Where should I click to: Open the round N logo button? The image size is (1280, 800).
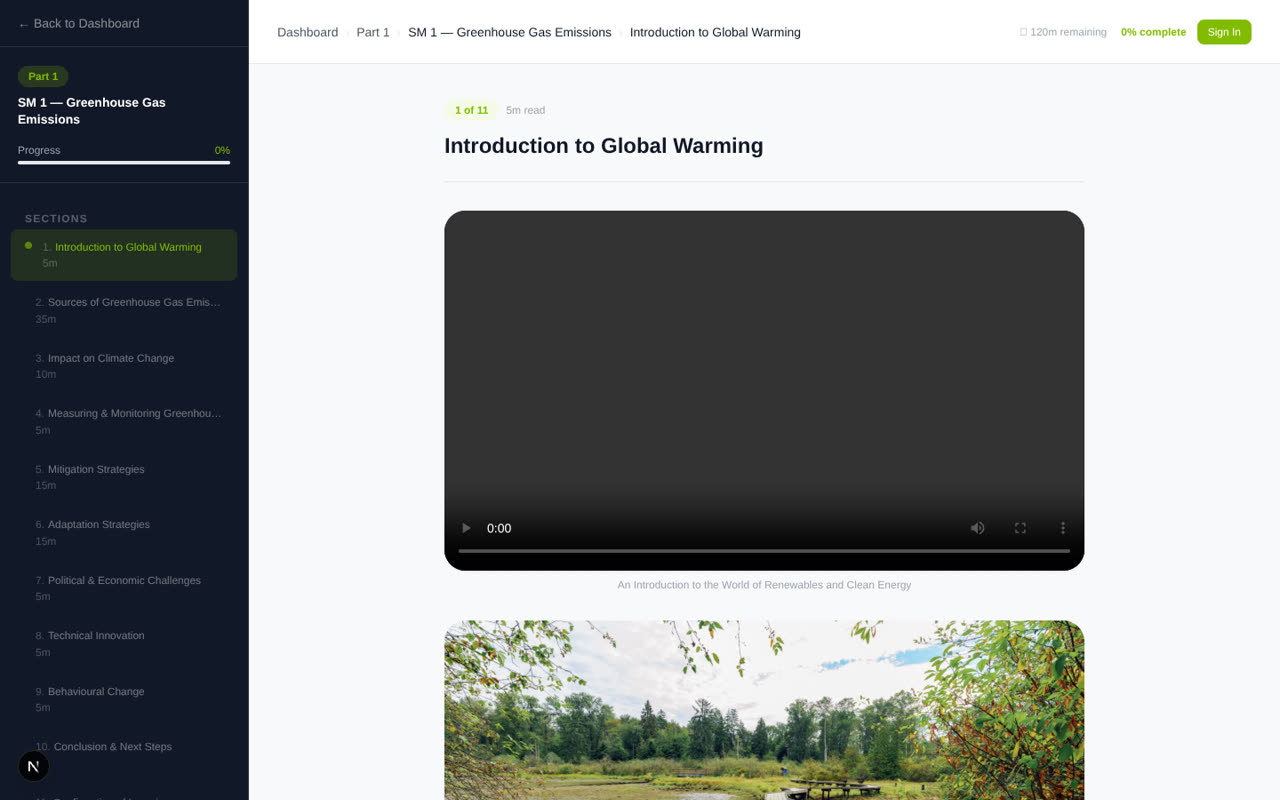click(34, 766)
